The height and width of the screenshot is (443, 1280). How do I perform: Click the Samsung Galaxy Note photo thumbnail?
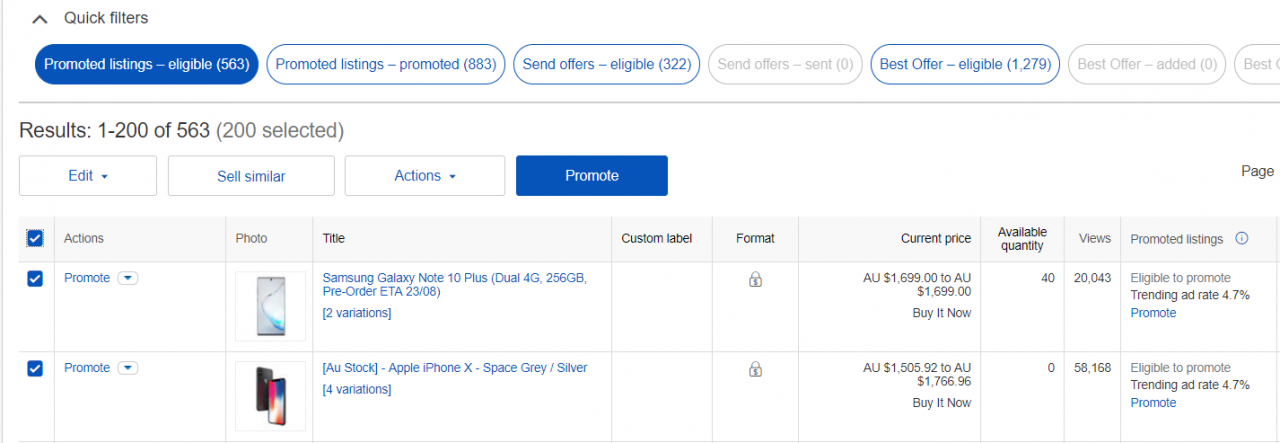[x=270, y=306]
